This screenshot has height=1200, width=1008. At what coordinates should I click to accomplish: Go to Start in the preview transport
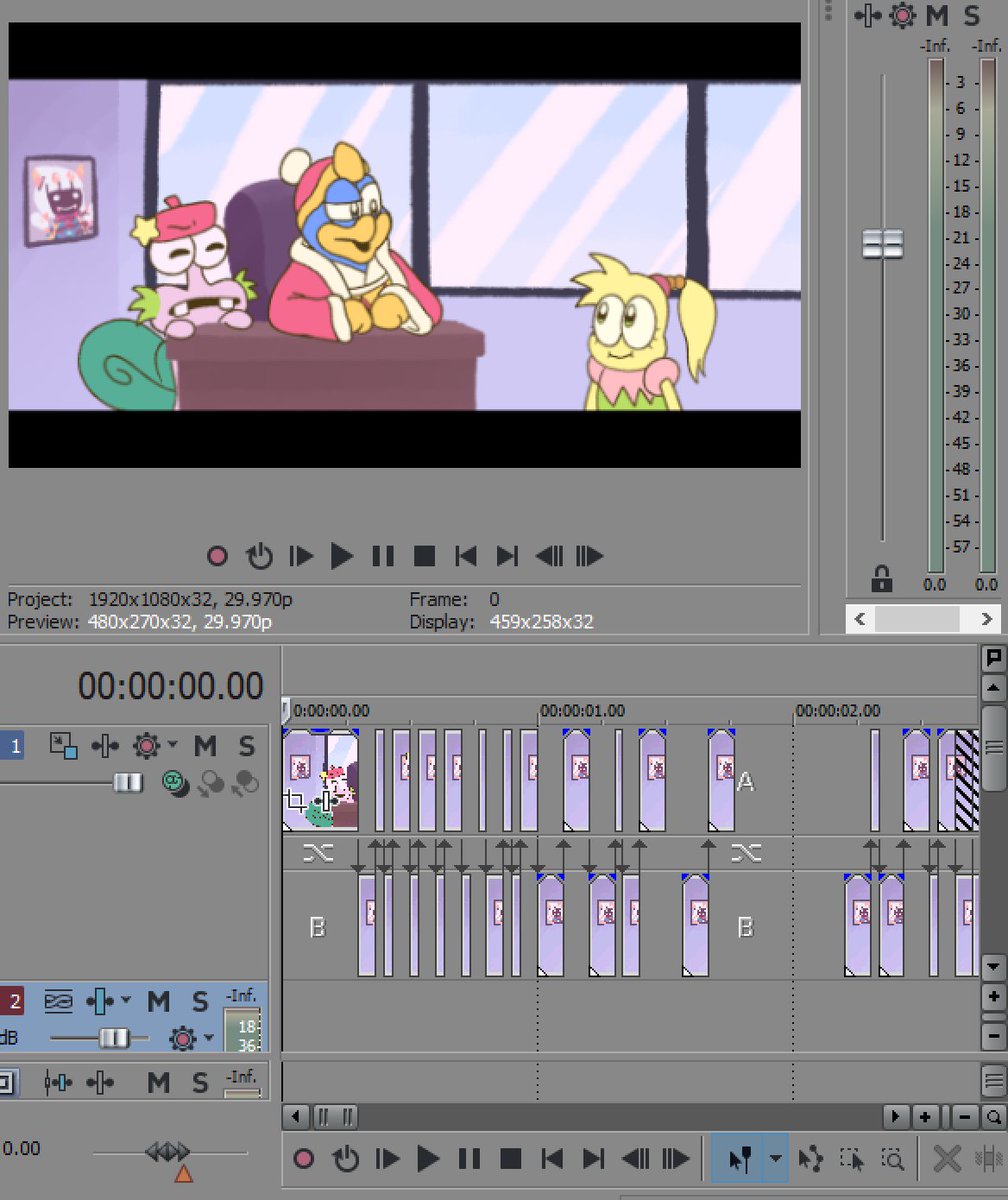pyautogui.click(x=465, y=555)
